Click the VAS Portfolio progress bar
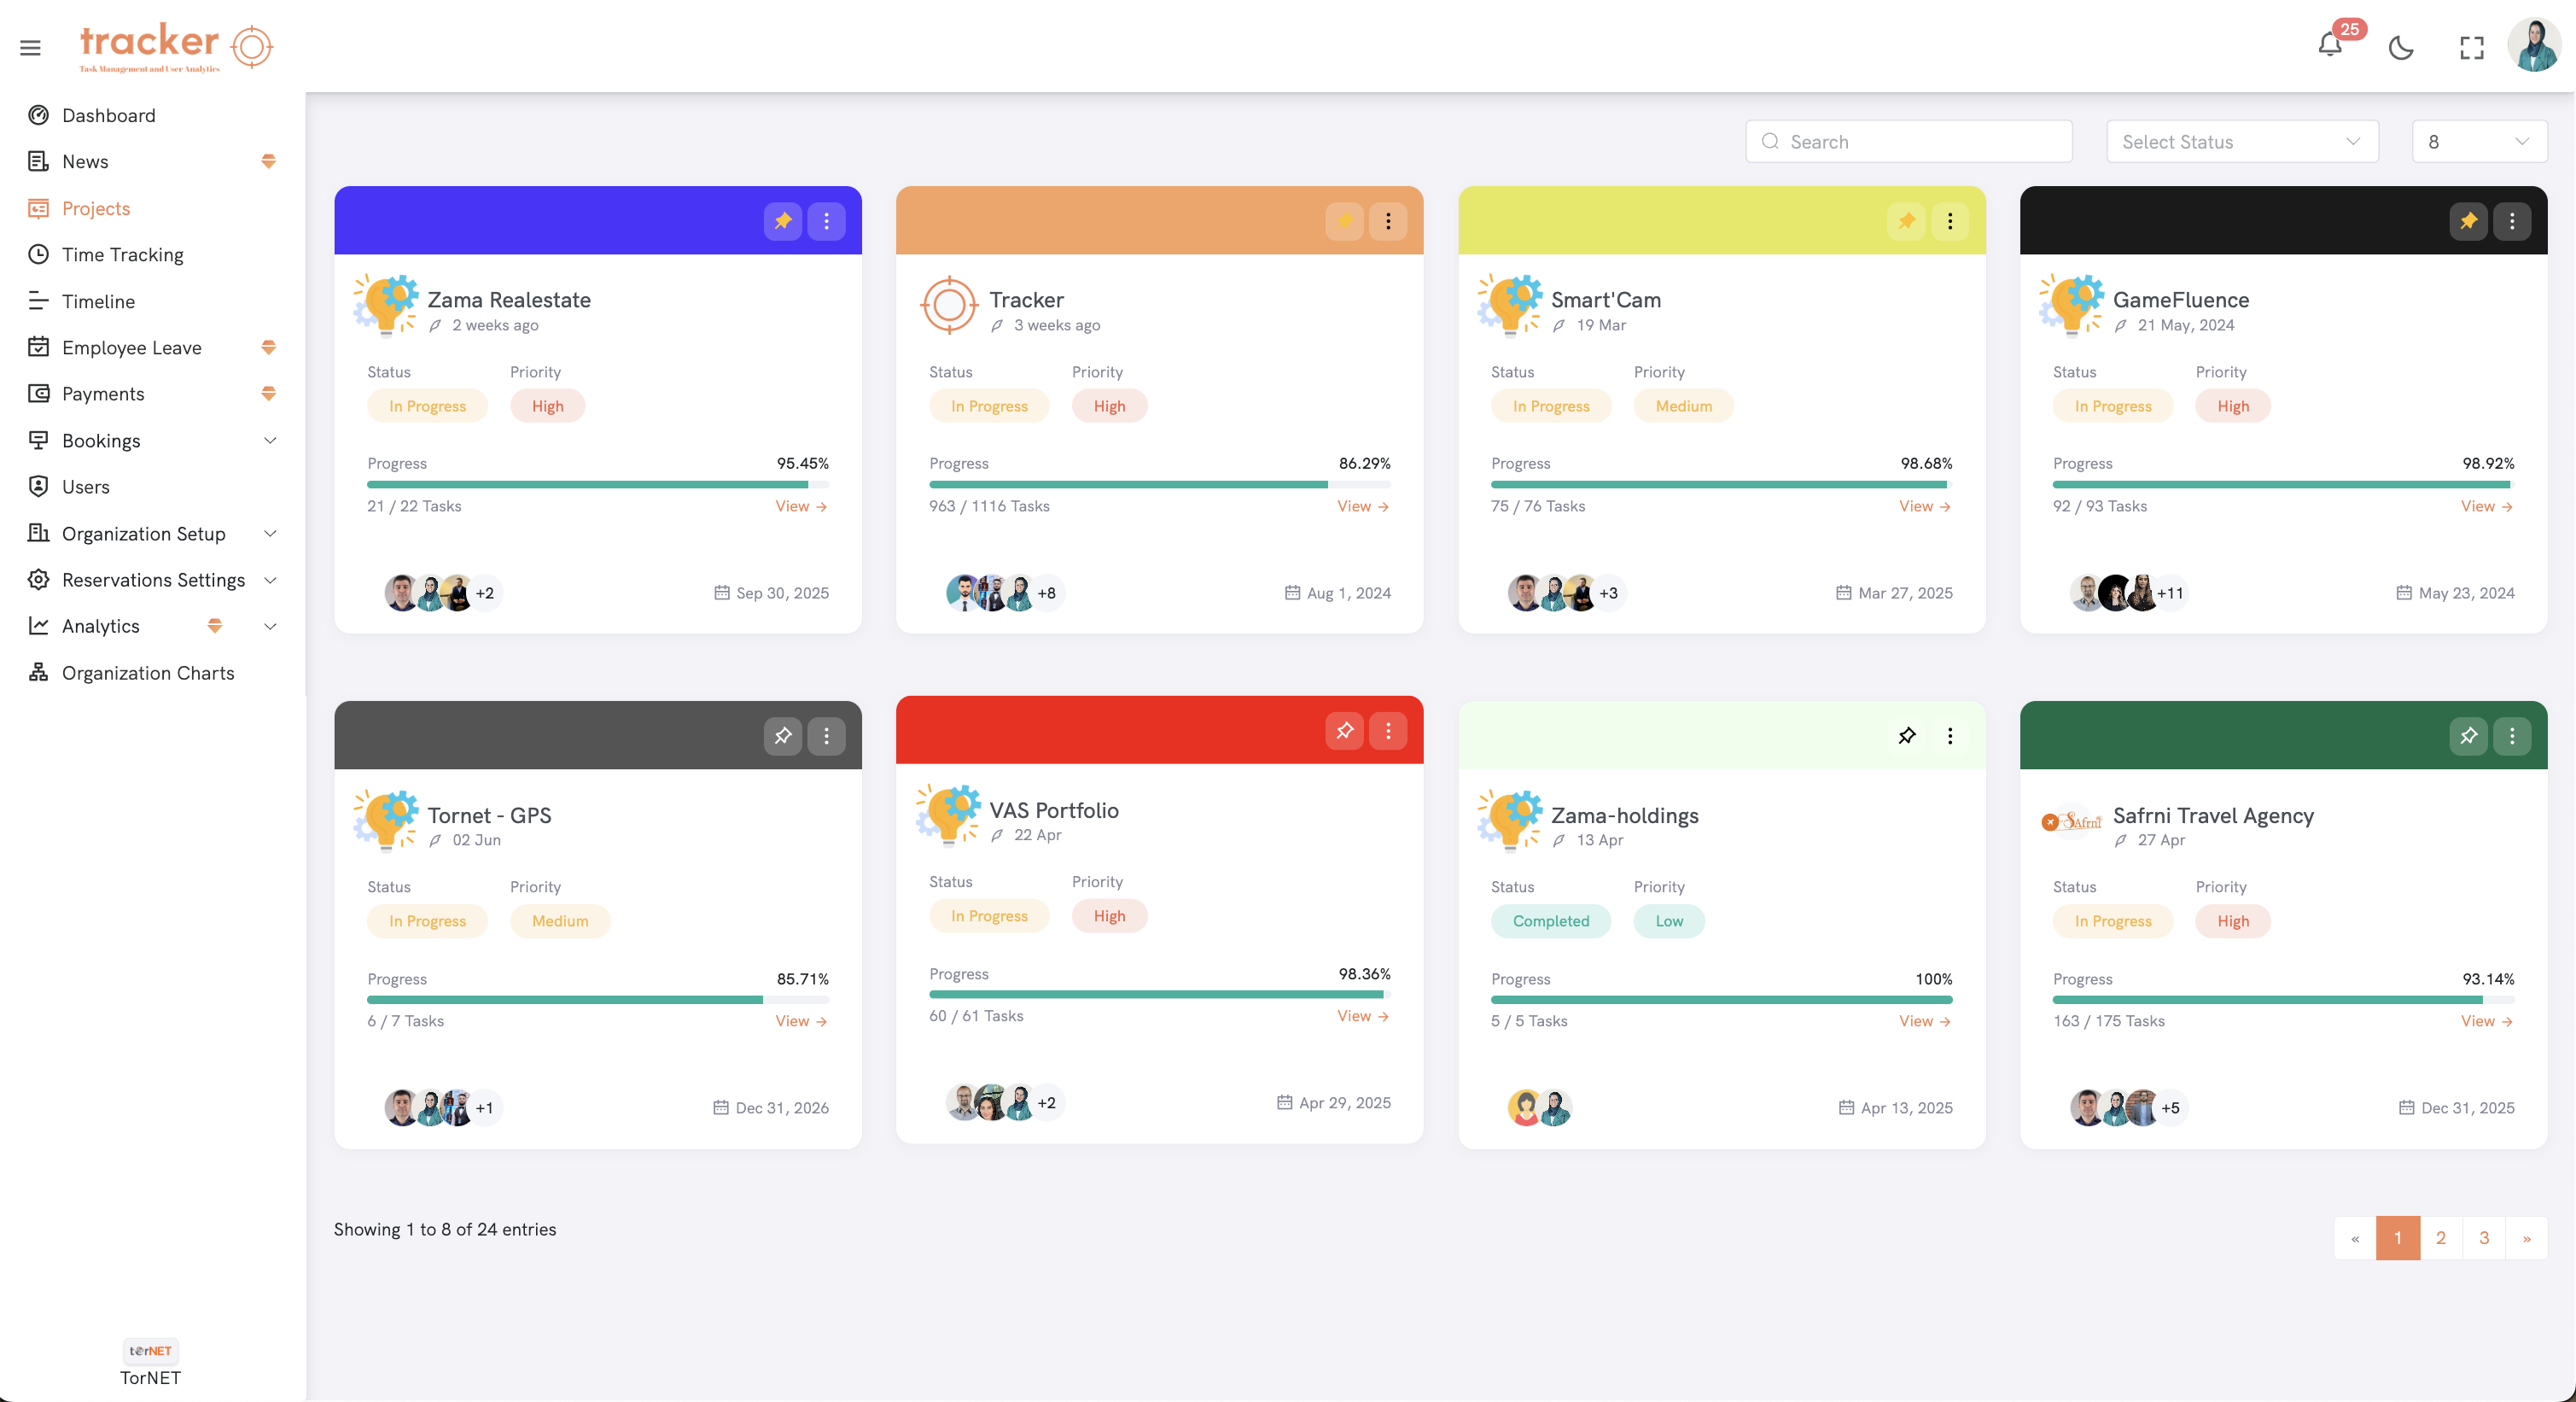2576x1402 pixels. (1159, 994)
